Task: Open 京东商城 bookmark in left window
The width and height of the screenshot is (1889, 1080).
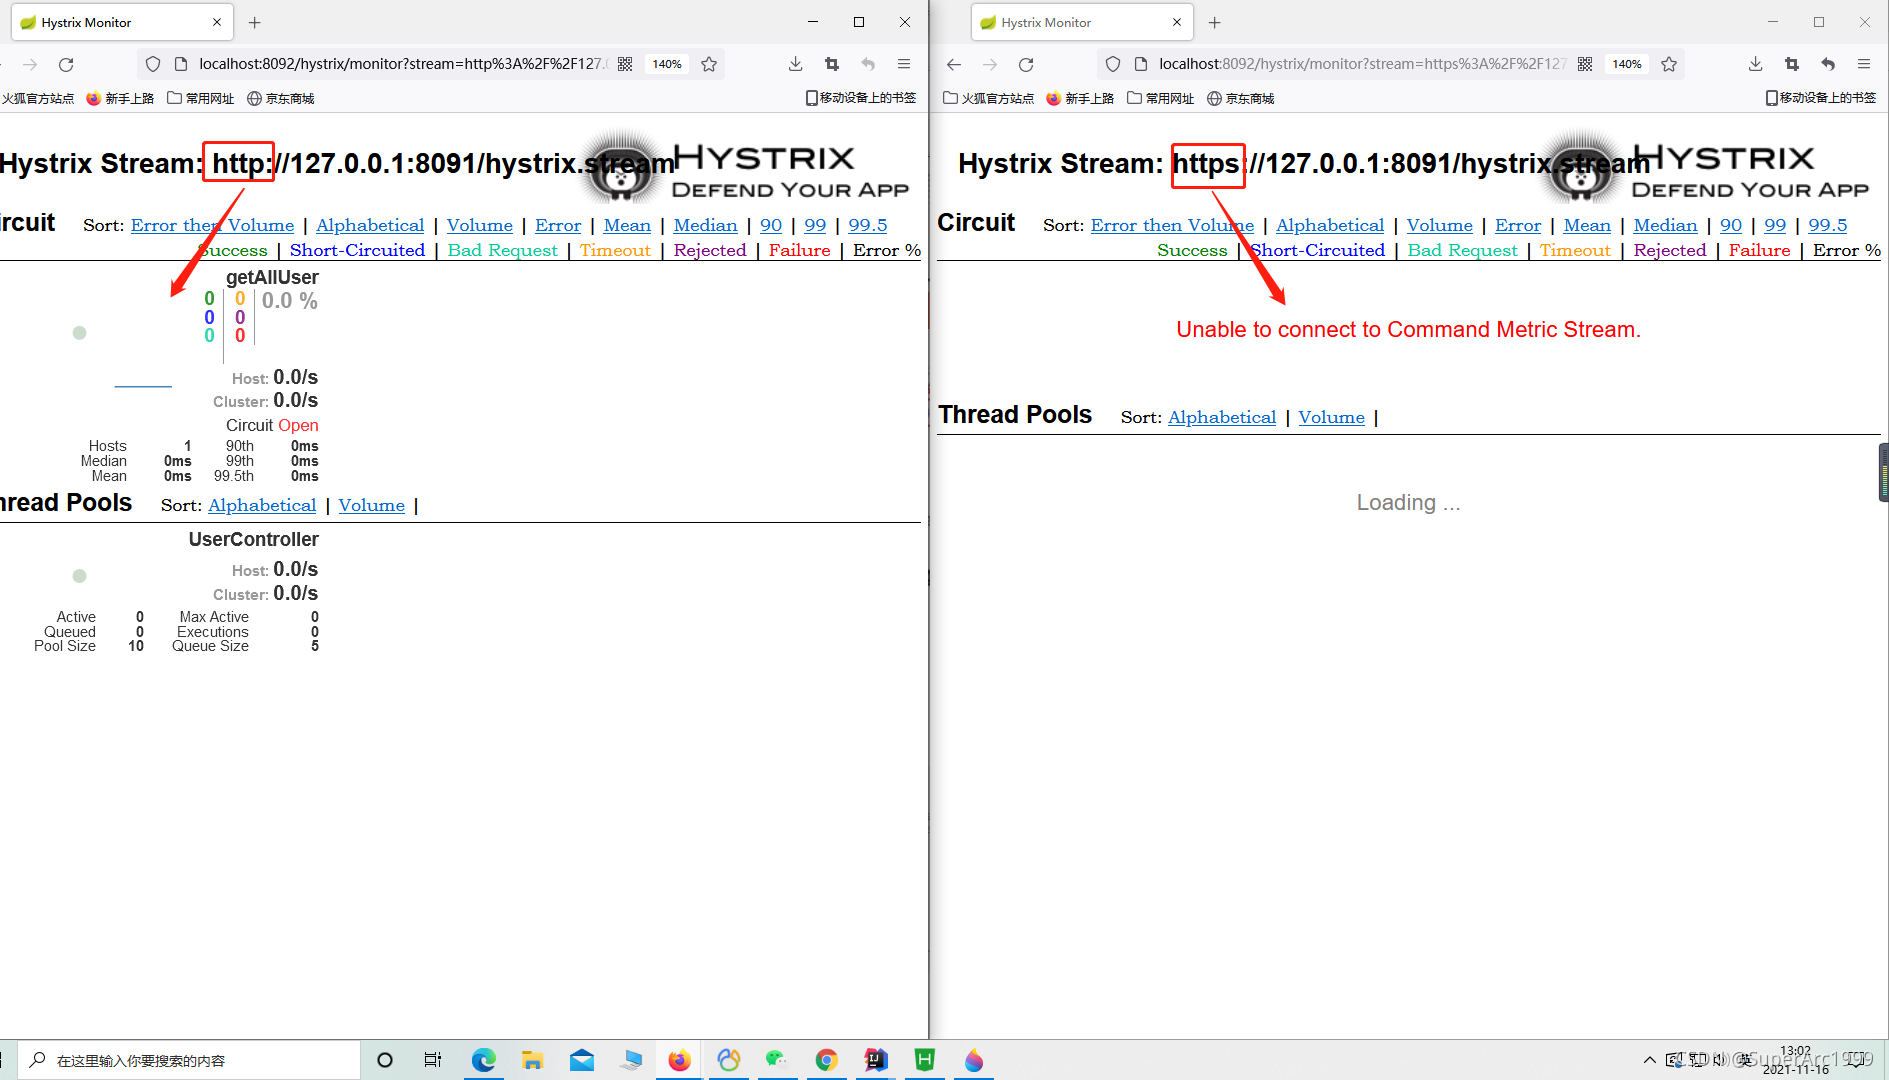Action: [281, 98]
